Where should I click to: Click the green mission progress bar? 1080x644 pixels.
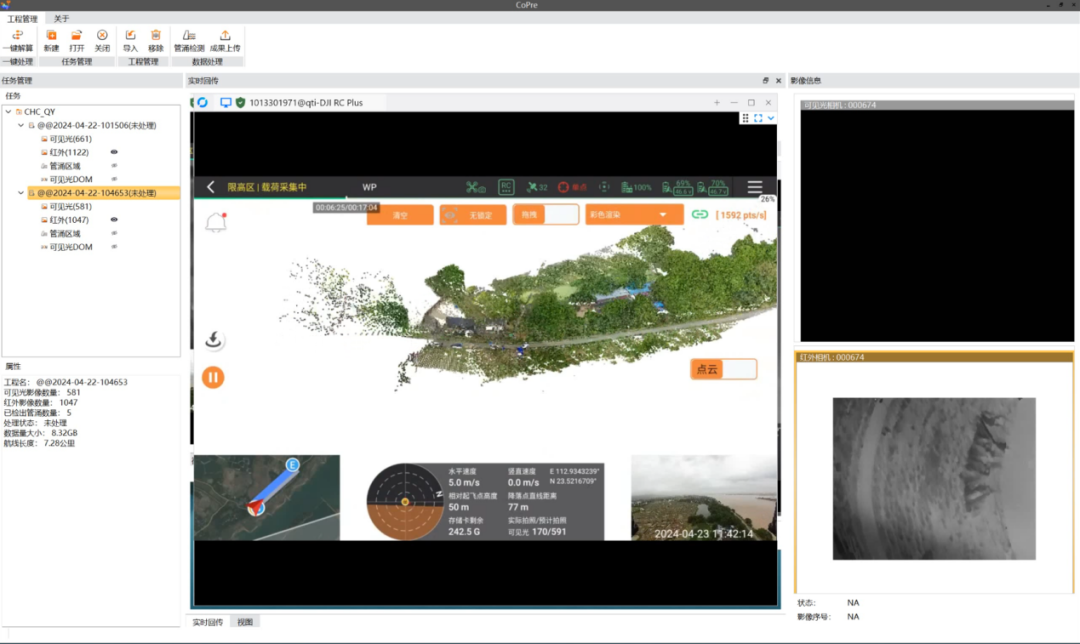coord(270,198)
